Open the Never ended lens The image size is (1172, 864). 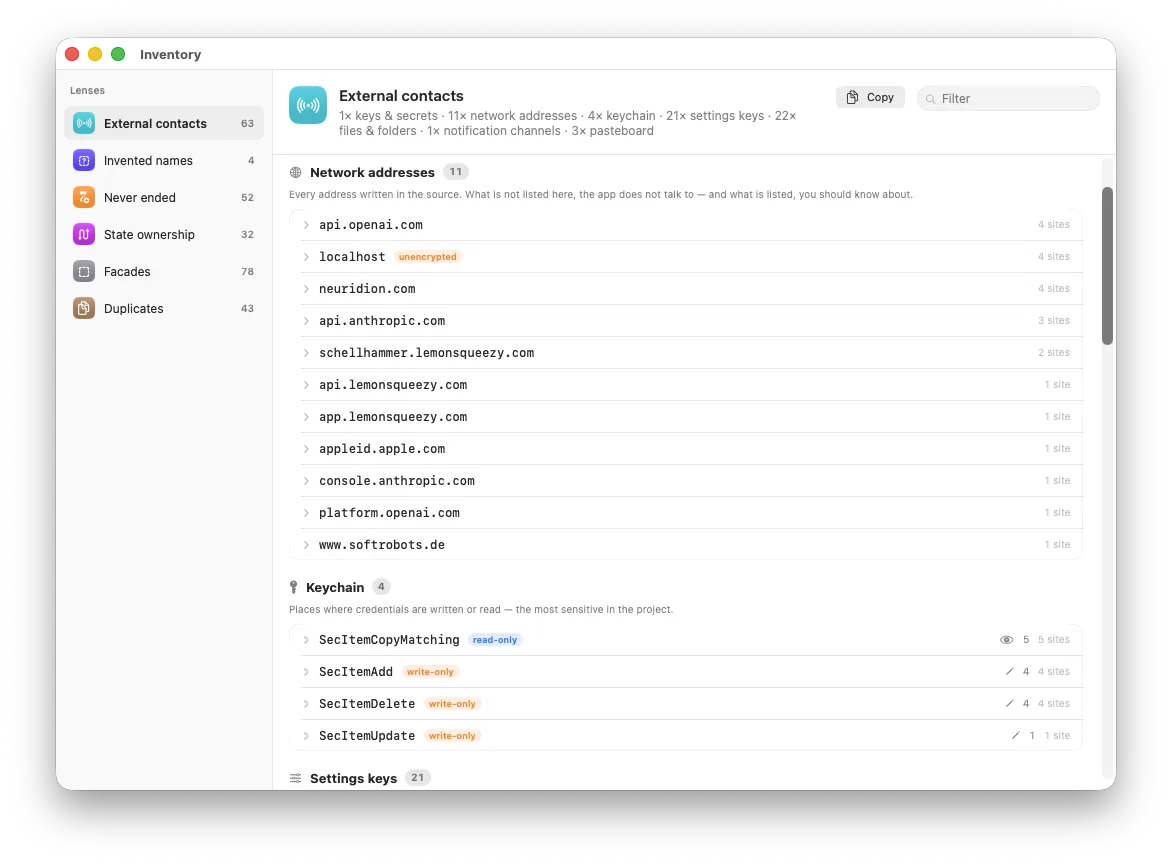[164, 197]
